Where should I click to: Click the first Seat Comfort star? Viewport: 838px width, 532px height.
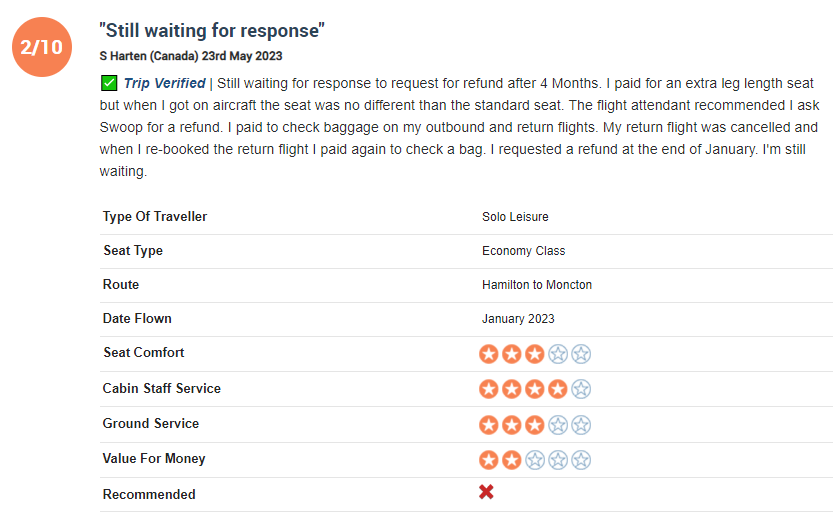pyautogui.click(x=488, y=354)
